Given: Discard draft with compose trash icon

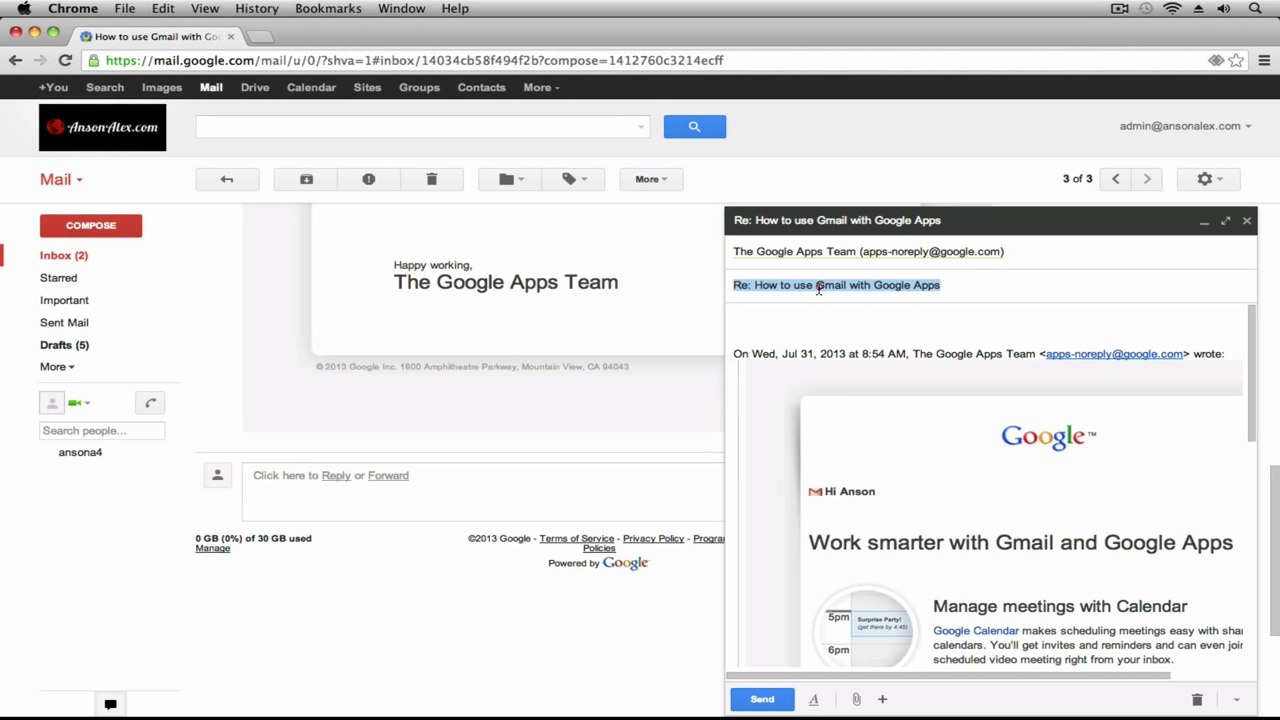Looking at the screenshot, I should click(1197, 700).
